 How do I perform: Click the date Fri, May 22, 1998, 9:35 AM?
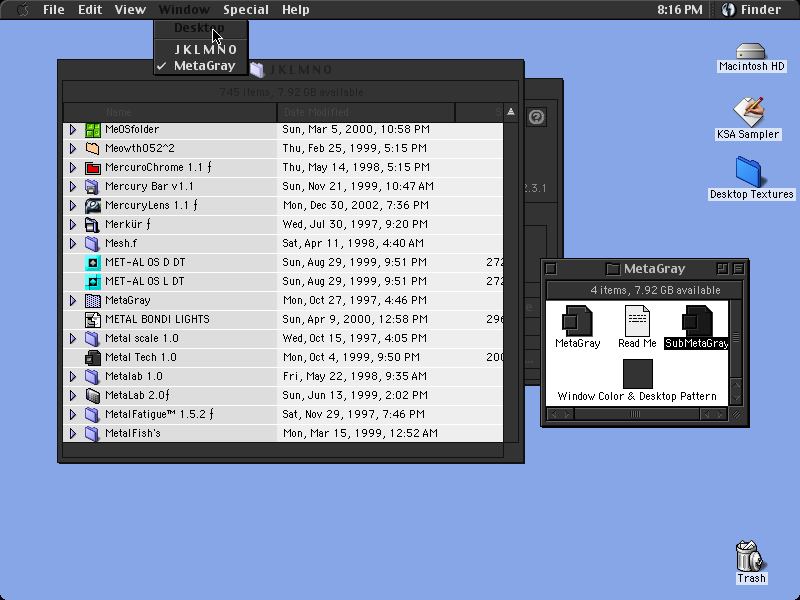pos(355,377)
